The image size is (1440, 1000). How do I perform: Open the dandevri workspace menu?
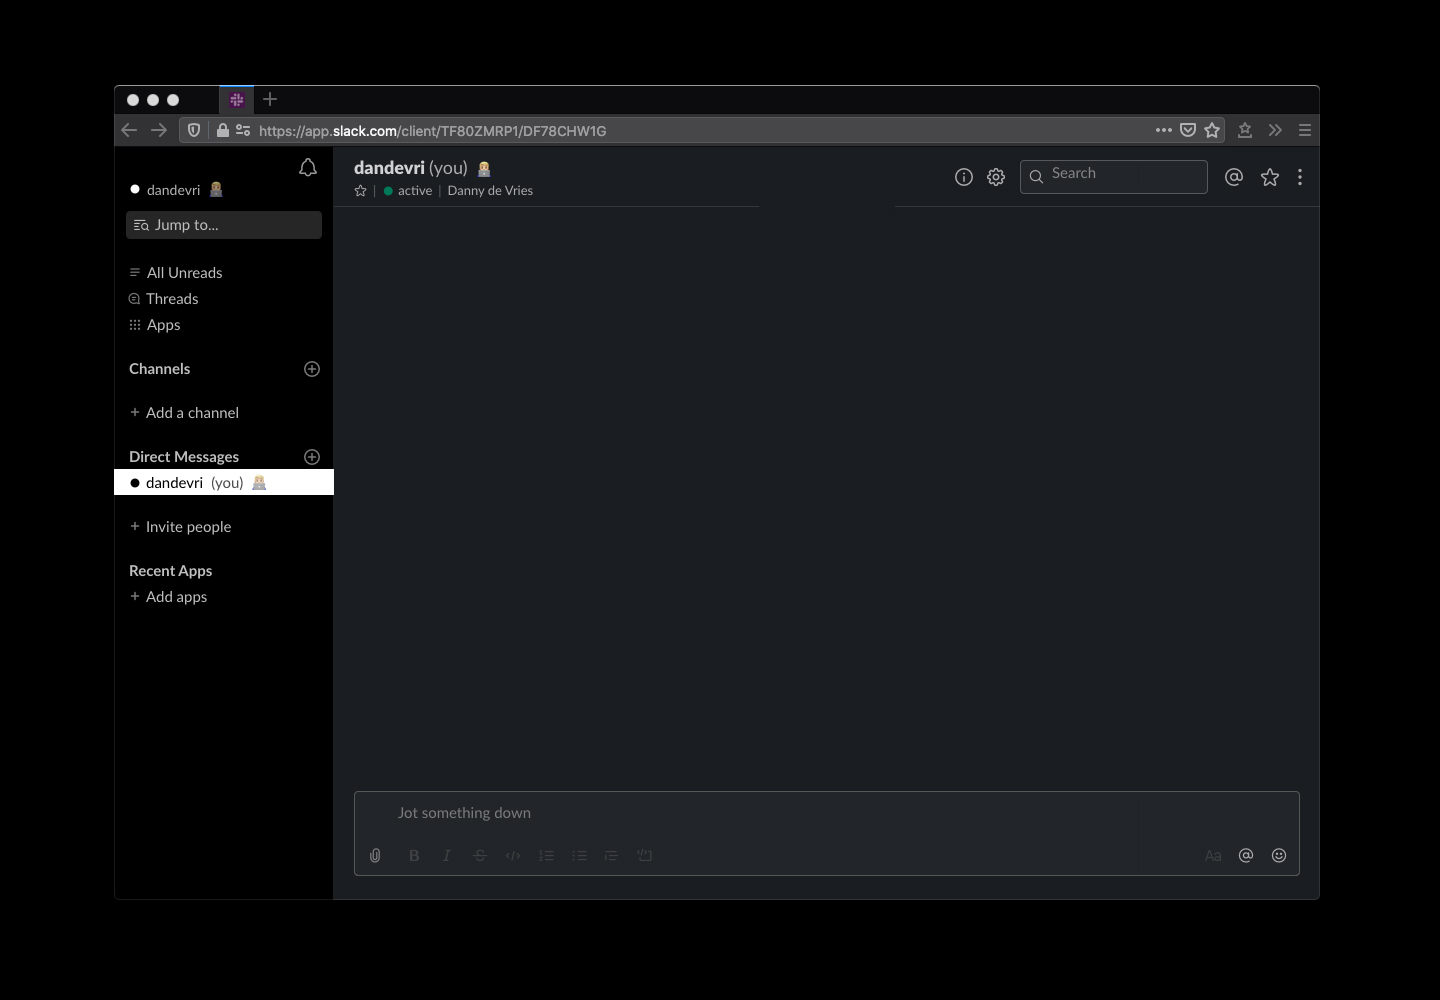point(176,190)
